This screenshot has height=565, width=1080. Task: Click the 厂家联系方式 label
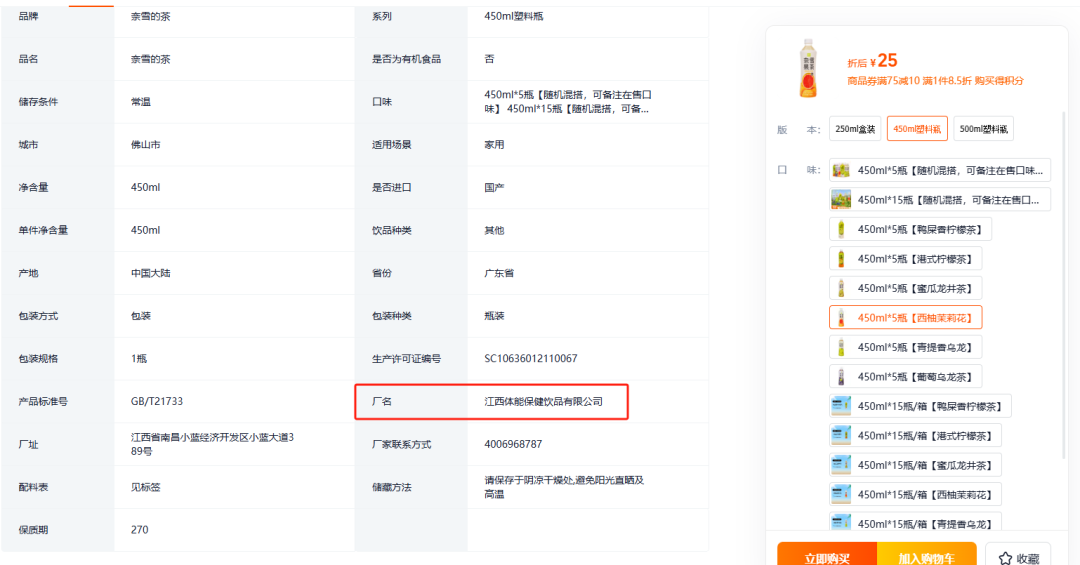coord(402,444)
